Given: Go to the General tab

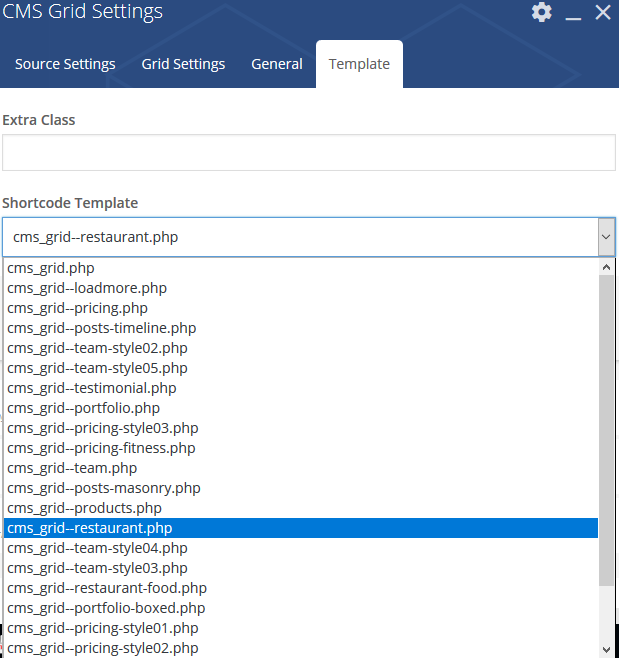Looking at the screenshot, I should (277, 64).
